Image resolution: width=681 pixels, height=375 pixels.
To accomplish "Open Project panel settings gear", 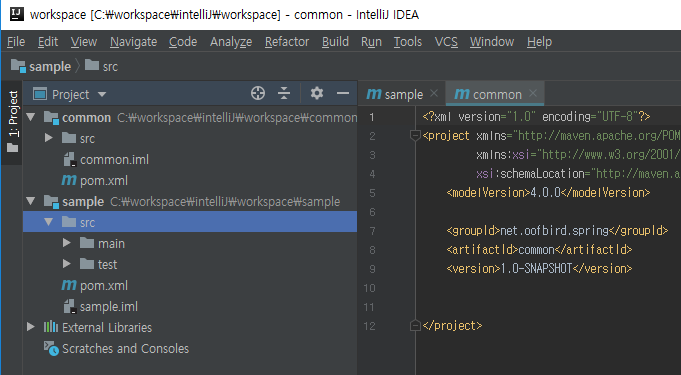I will point(317,93).
